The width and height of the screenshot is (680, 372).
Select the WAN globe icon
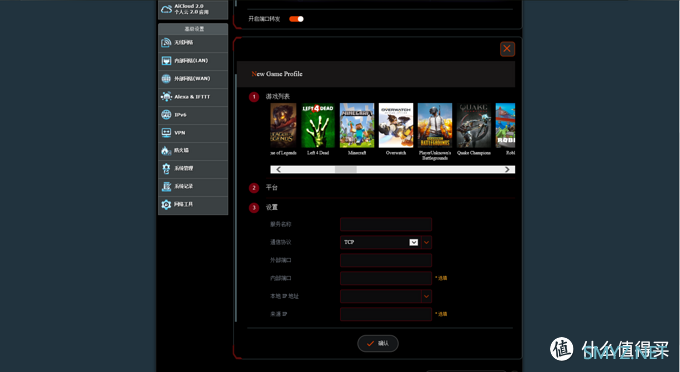pos(166,78)
